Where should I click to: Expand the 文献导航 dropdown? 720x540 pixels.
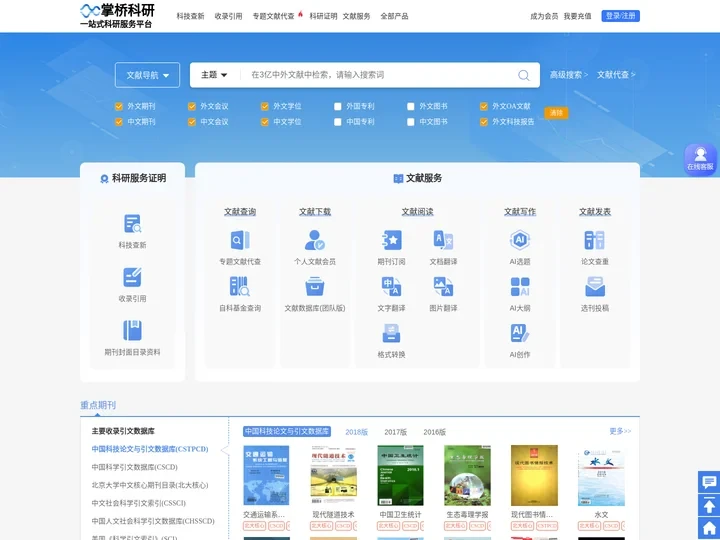147,75
